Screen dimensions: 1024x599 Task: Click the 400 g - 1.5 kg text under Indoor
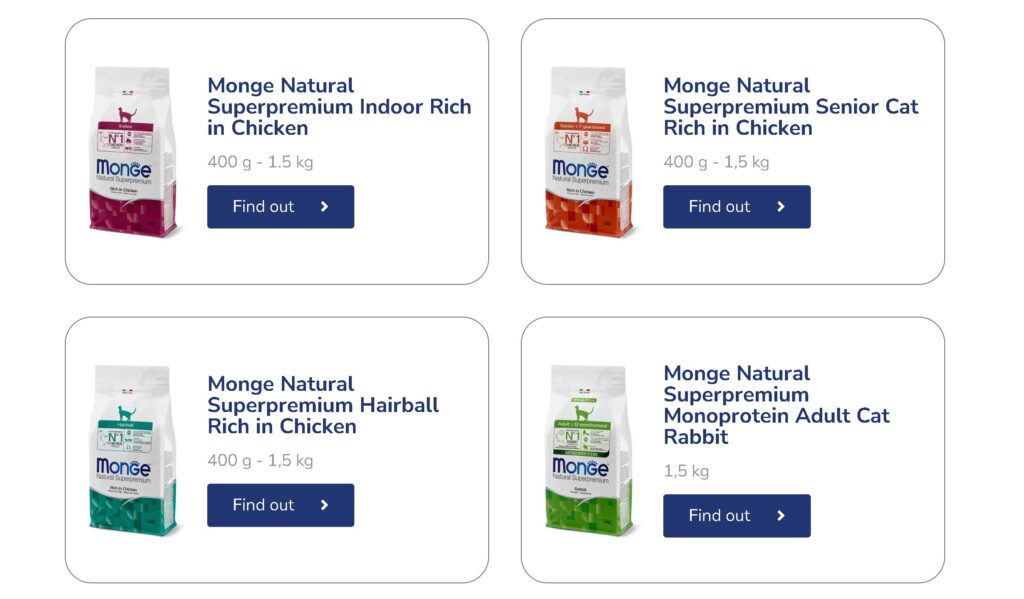(x=260, y=162)
